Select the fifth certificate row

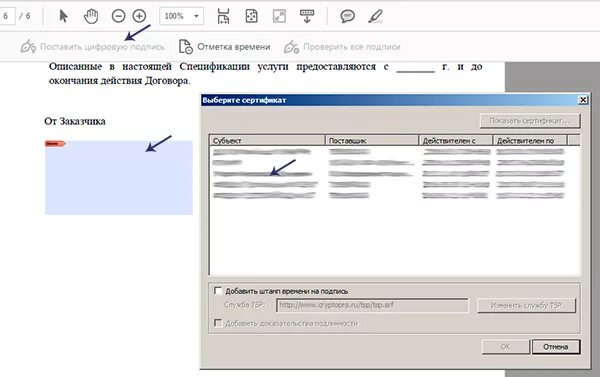[x=388, y=196]
